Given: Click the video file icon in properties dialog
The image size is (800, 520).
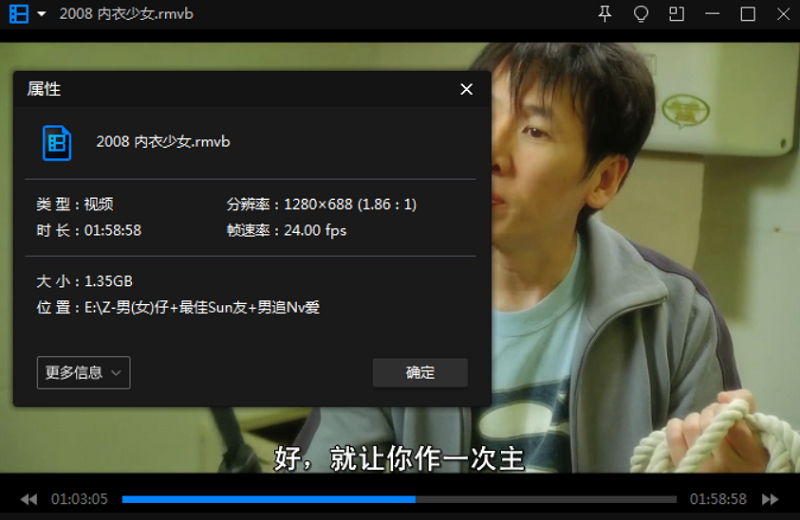Looking at the screenshot, I should coord(57,142).
